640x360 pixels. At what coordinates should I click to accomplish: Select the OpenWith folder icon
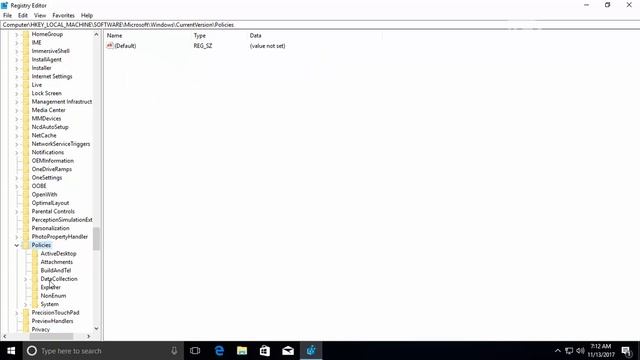pyautogui.click(x=26, y=195)
